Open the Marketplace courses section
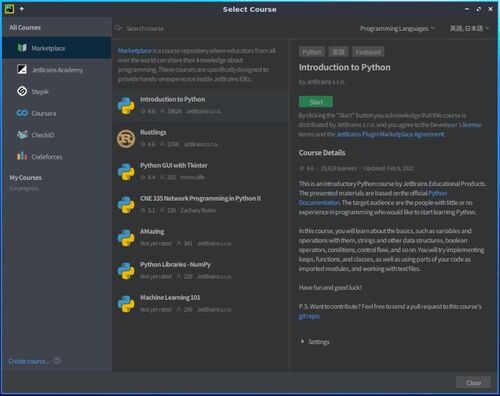Screen dimensions: 500x396 [57, 48]
